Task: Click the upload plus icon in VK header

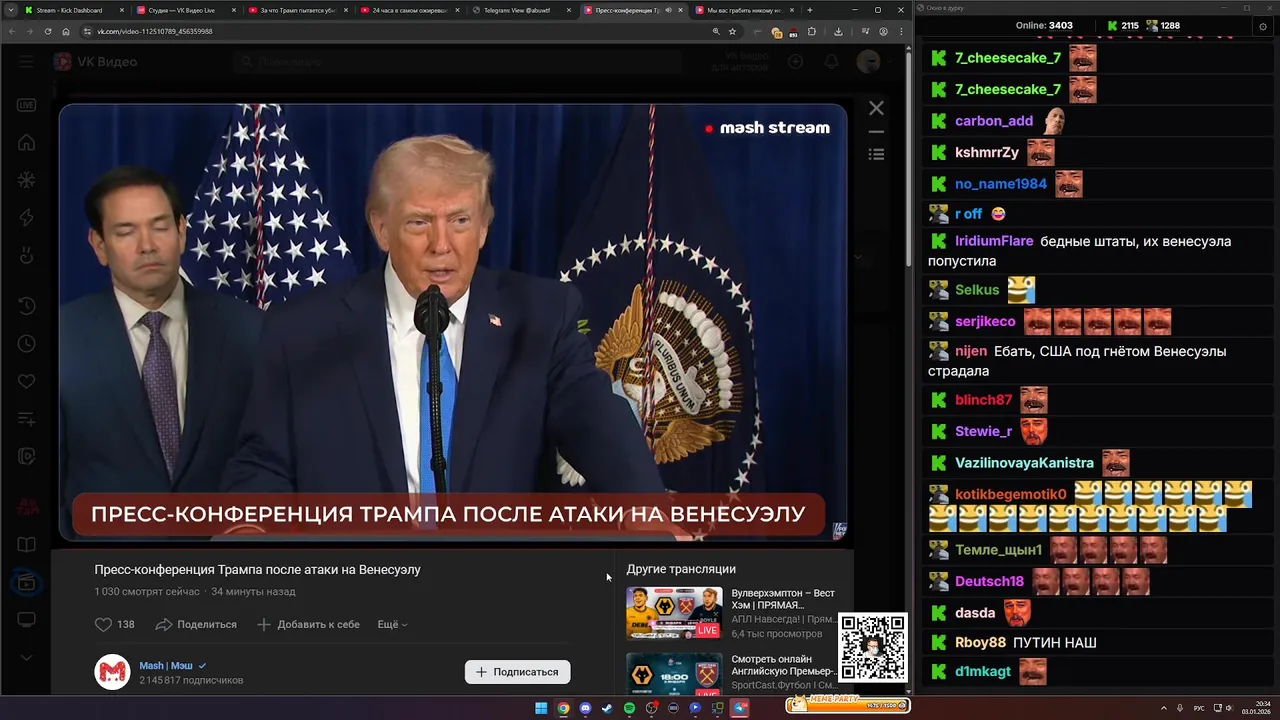Action: [x=795, y=62]
